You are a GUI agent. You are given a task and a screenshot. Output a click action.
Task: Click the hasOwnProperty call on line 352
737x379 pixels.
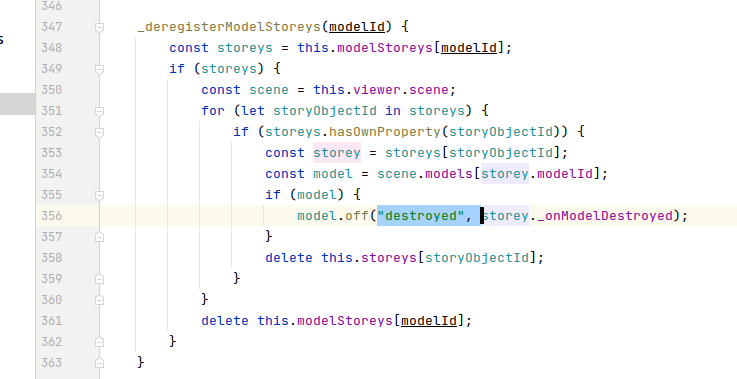[384, 132]
